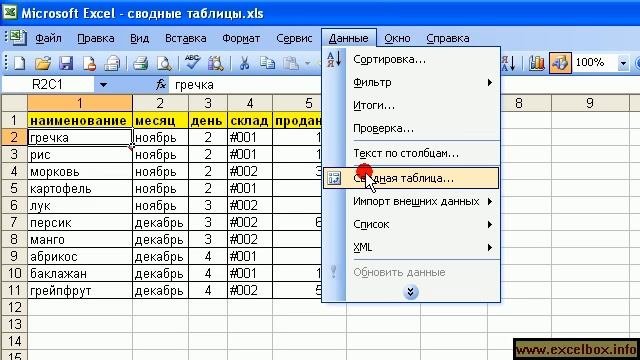Select column header 2
Screen dimensions: 640x360
pos(160,103)
